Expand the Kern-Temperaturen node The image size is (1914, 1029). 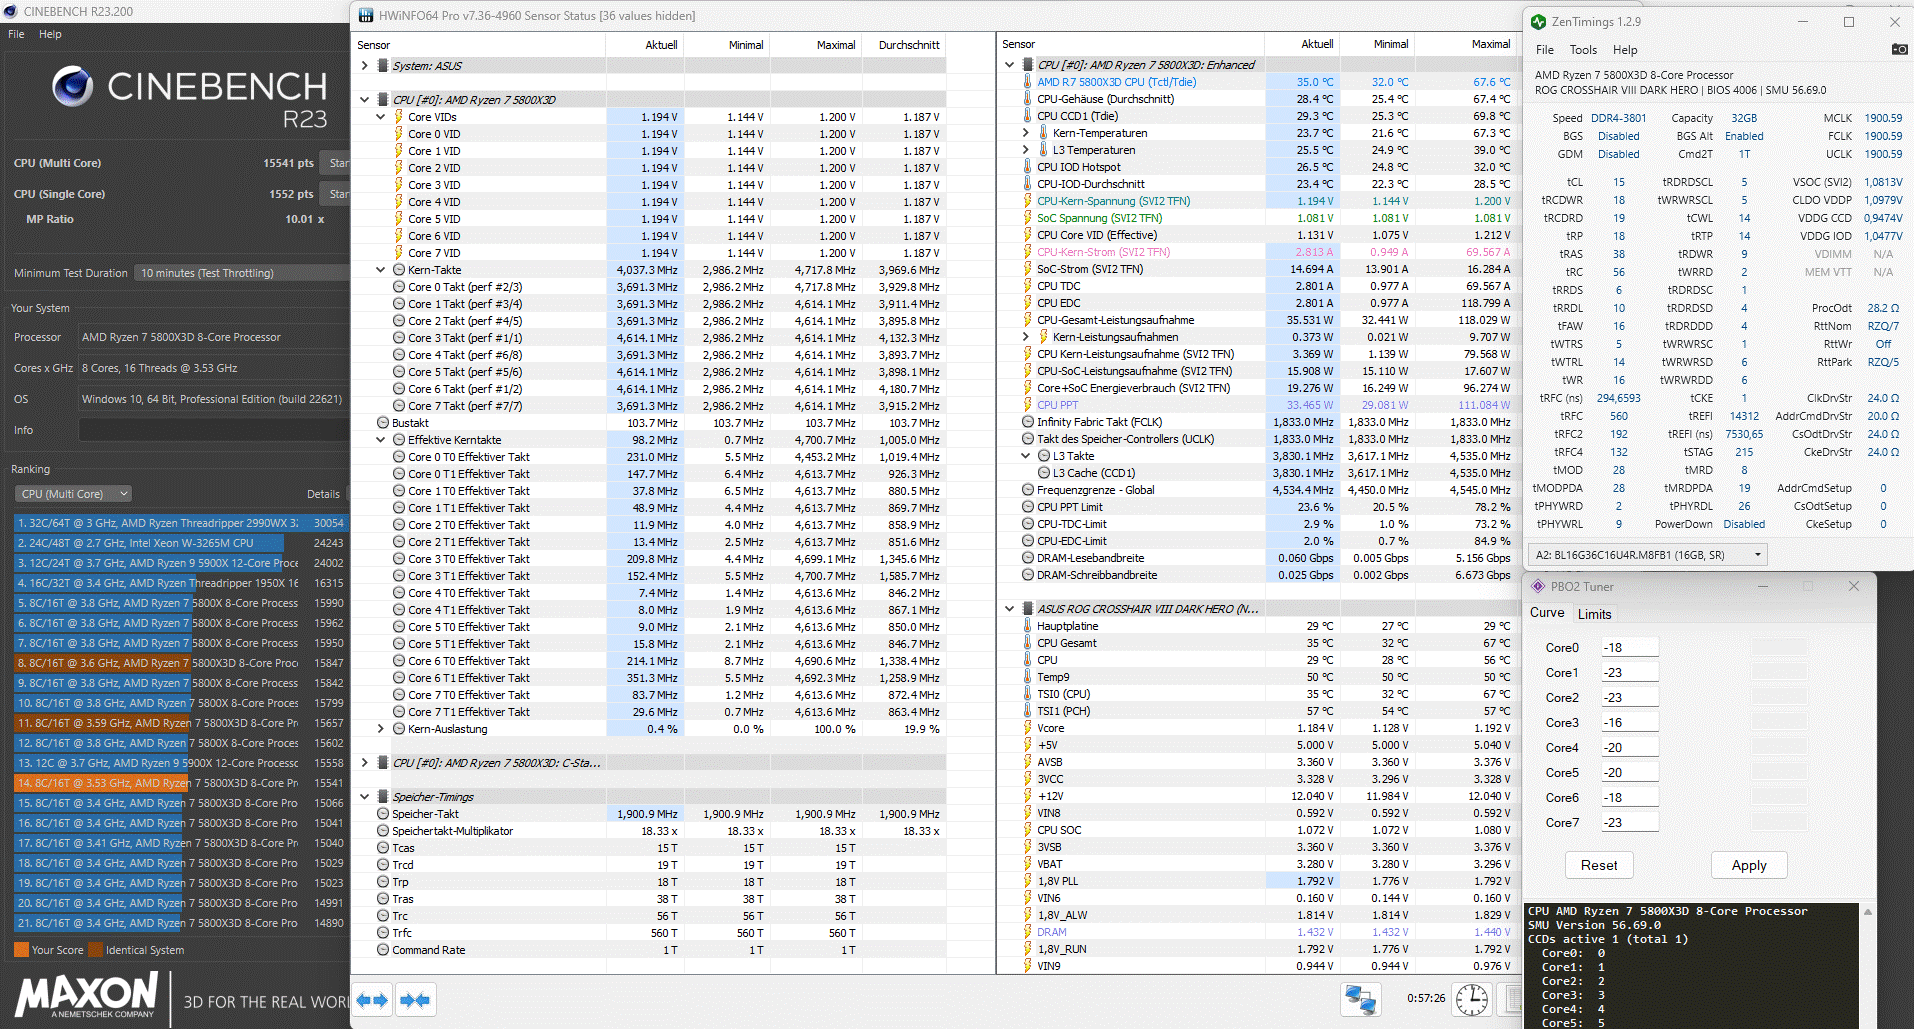1025,133
